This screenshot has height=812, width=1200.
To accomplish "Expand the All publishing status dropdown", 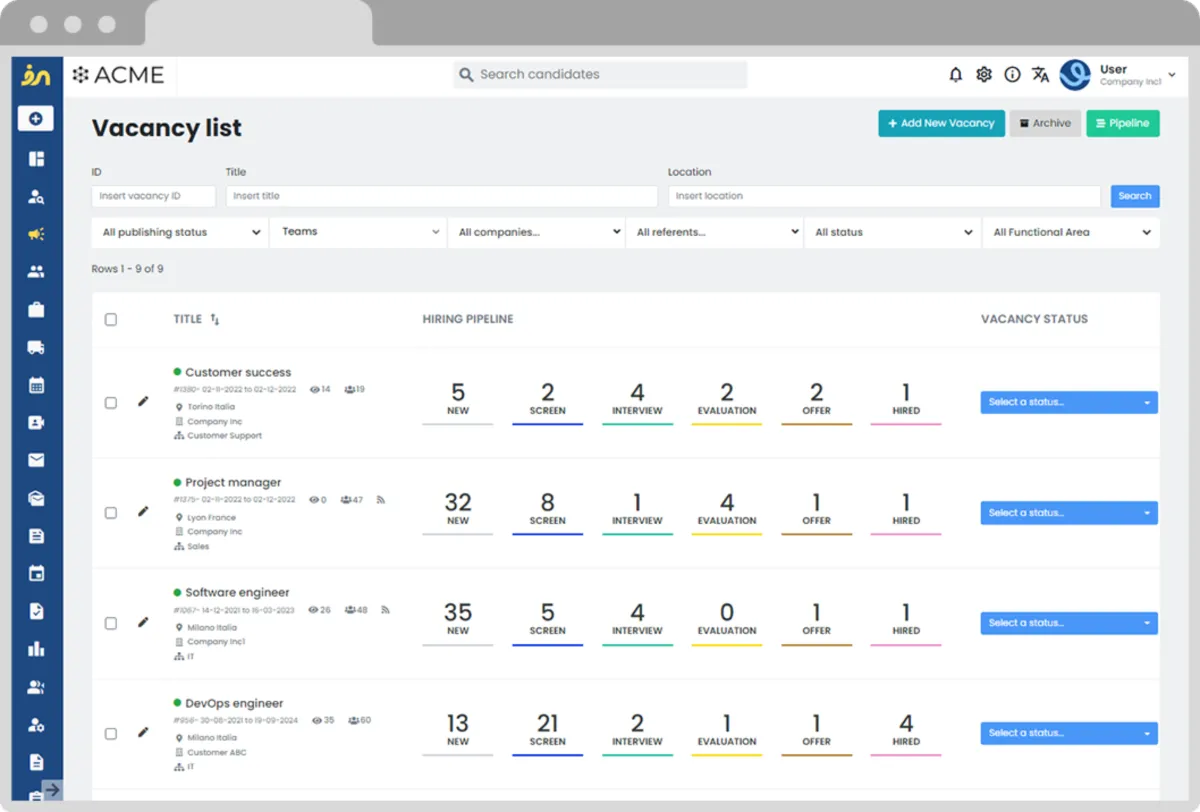I will [x=179, y=232].
